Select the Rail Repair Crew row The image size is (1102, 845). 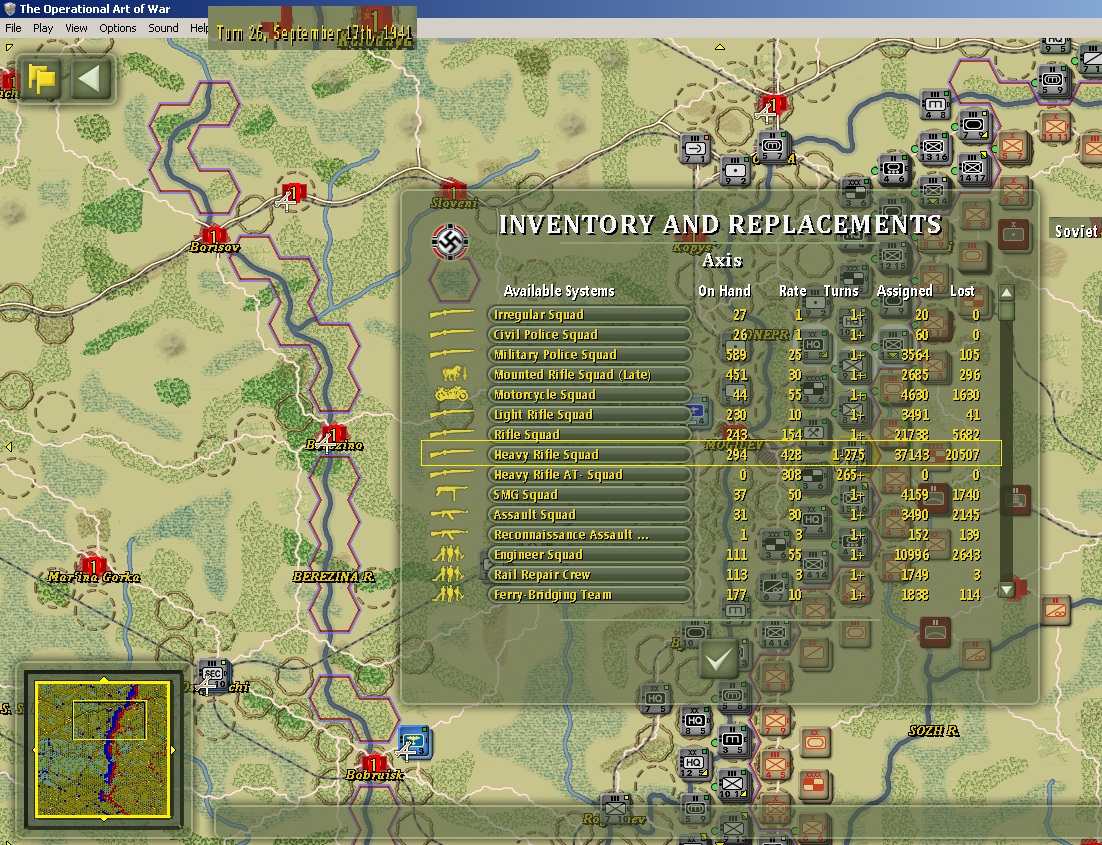point(710,575)
